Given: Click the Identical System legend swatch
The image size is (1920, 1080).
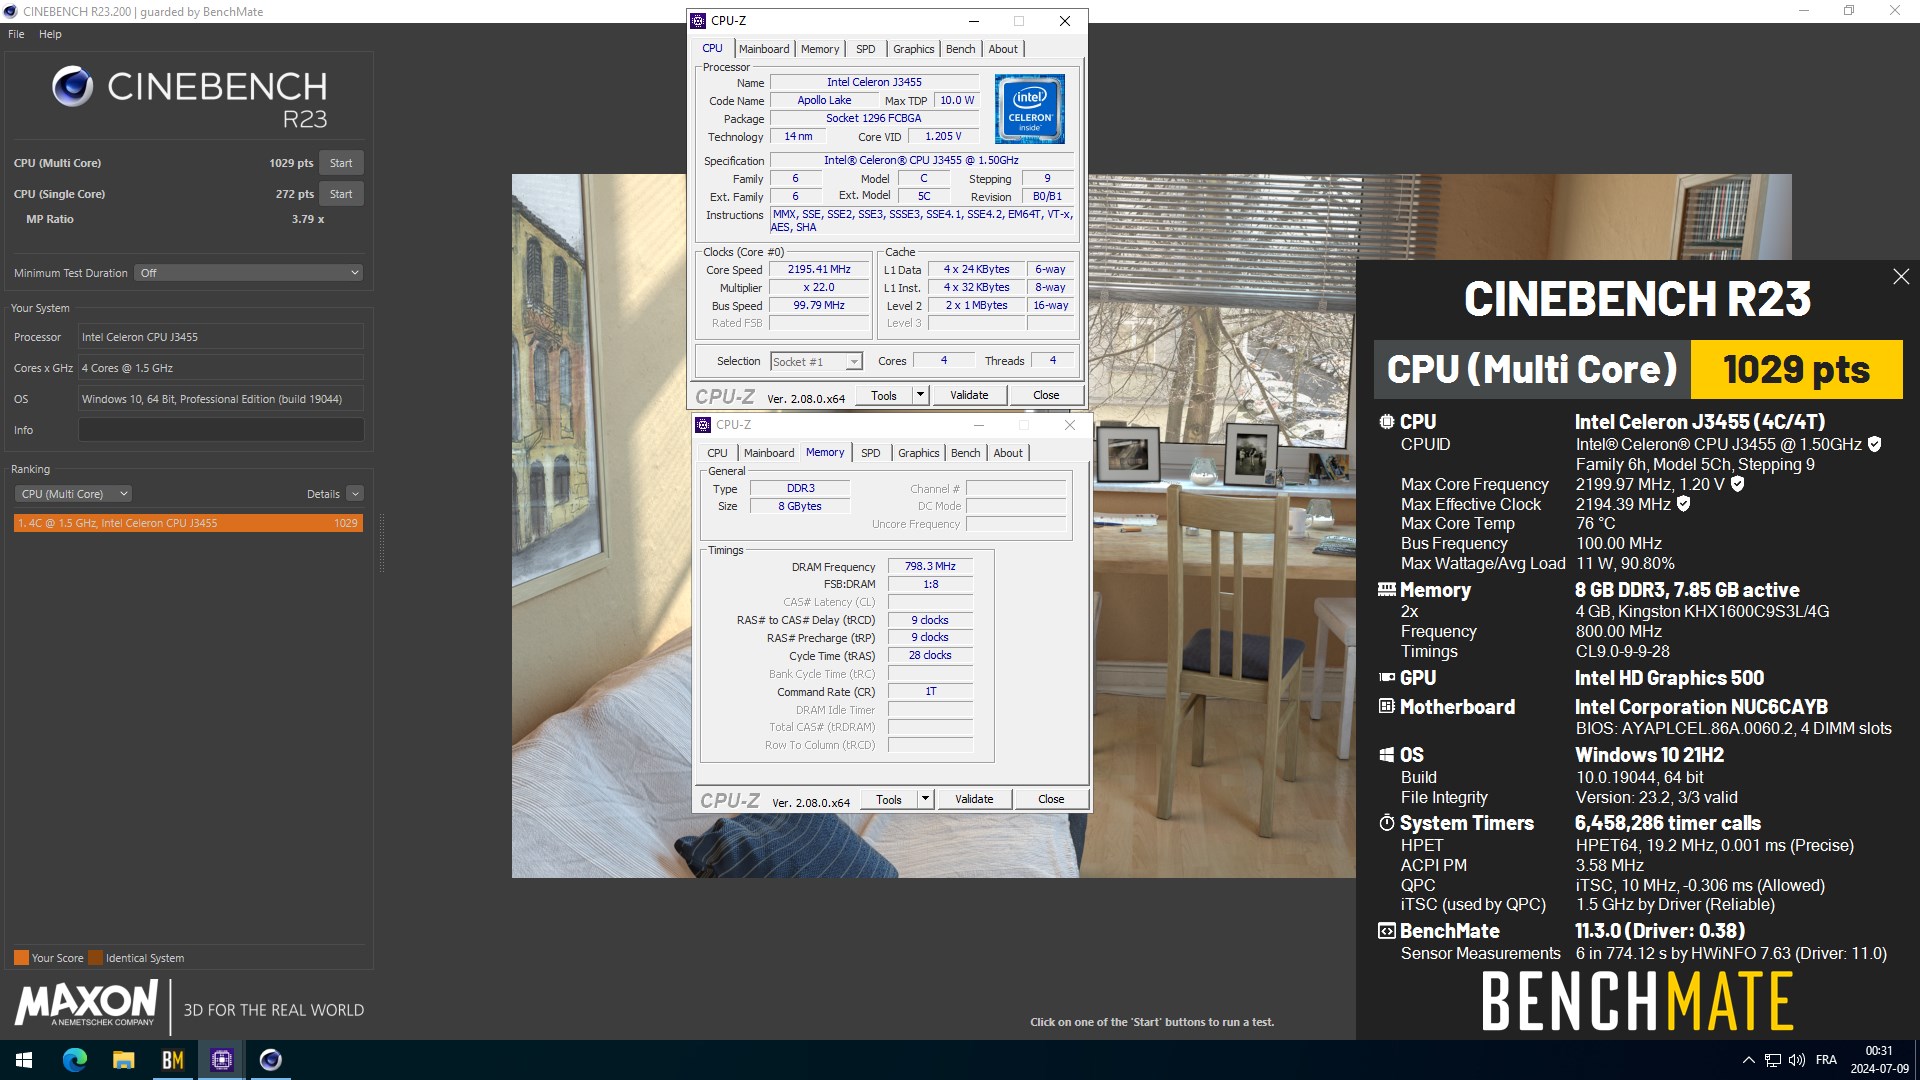Looking at the screenshot, I should coord(95,958).
